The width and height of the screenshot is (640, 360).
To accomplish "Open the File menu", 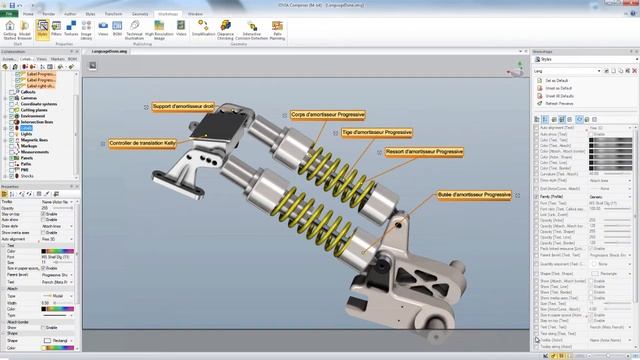I will pyautogui.click(x=9, y=14).
